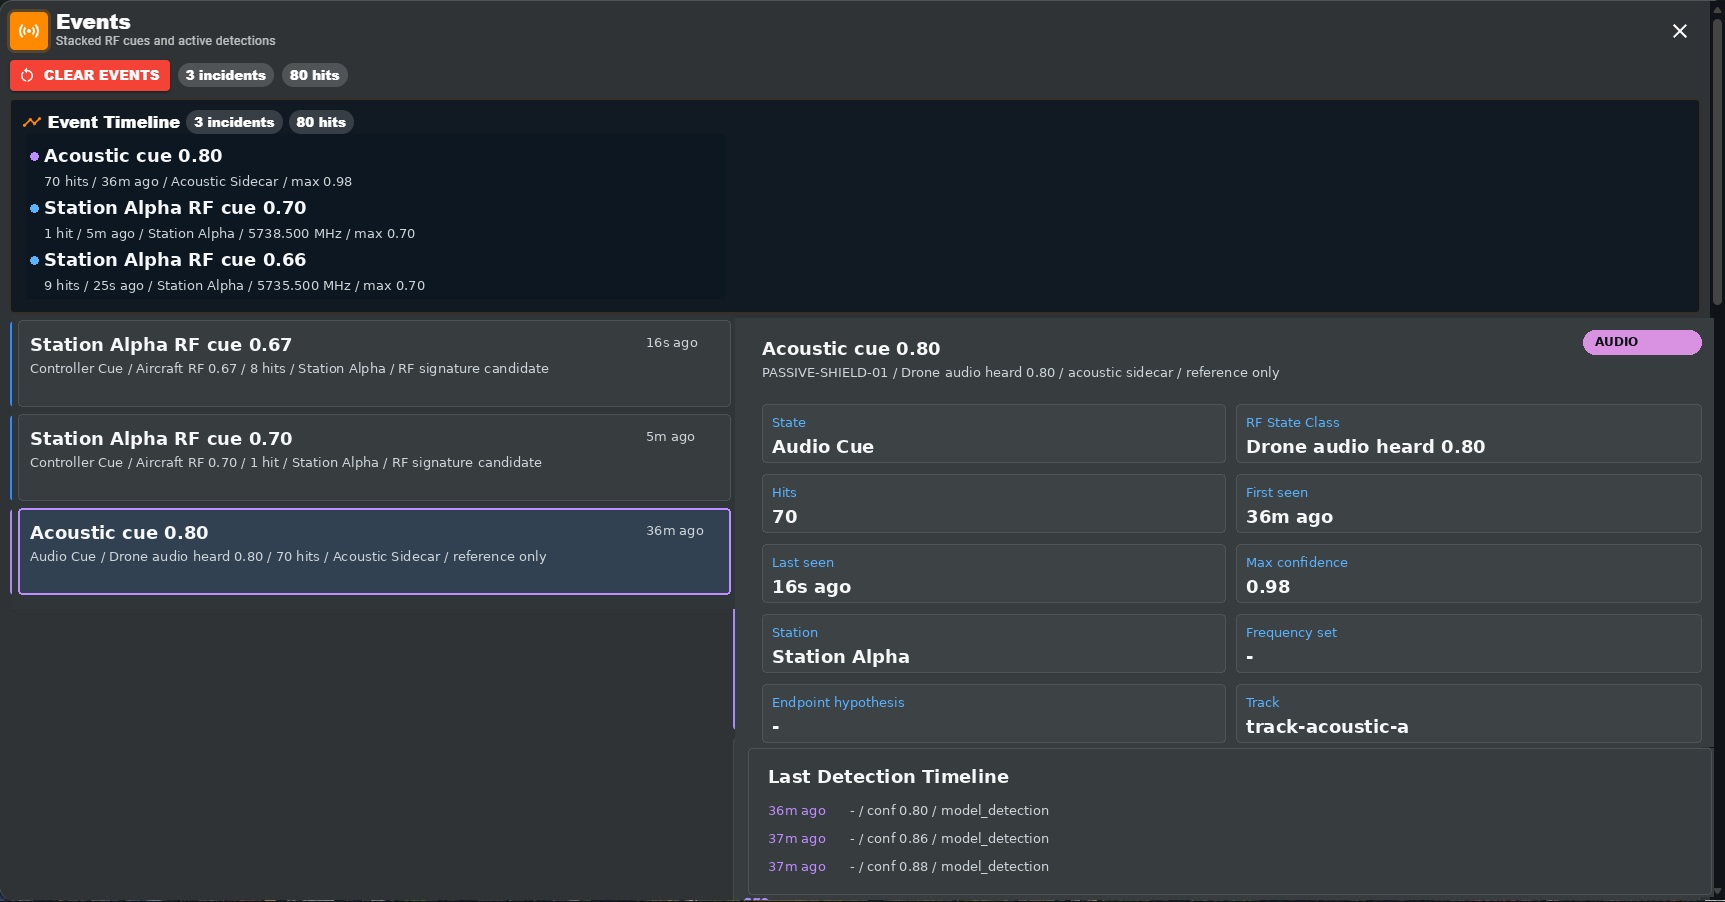1725x902 pixels.
Task: Click the '3 incidents' badge in Event Timeline
Action: (x=234, y=122)
